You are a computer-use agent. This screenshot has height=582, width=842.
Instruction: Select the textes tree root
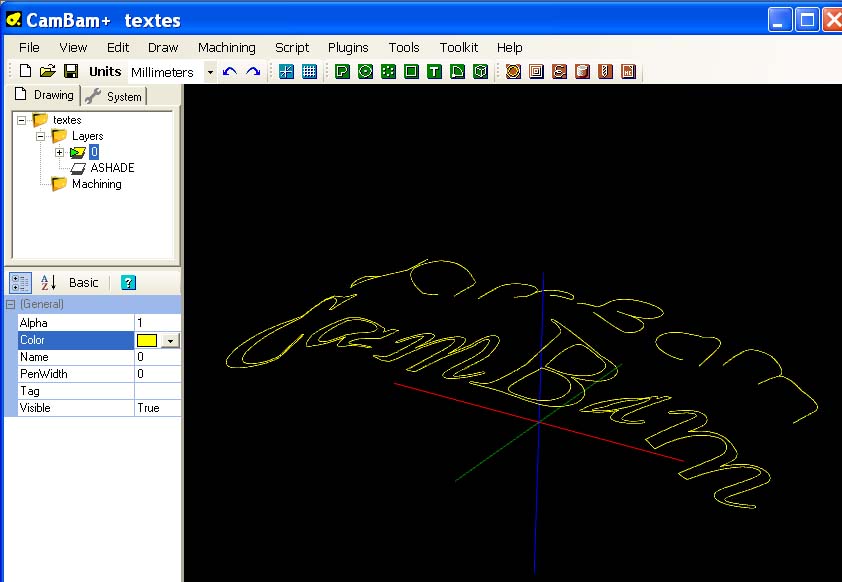pyautogui.click(x=67, y=120)
